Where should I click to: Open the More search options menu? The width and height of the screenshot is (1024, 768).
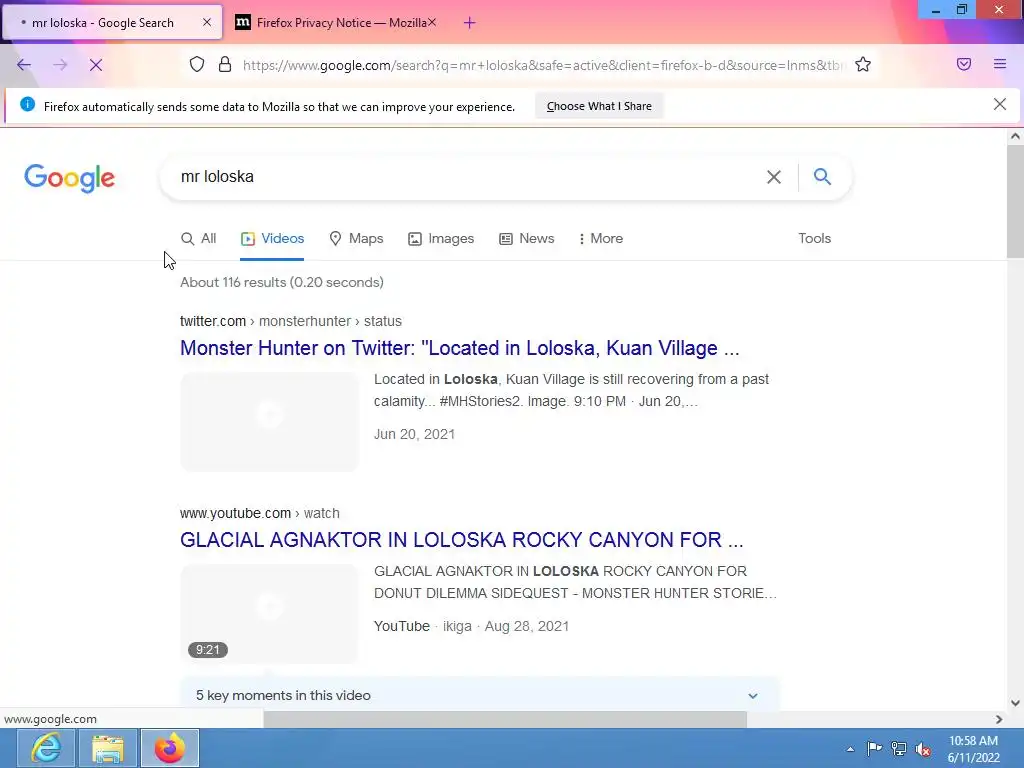click(x=601, y=238)
